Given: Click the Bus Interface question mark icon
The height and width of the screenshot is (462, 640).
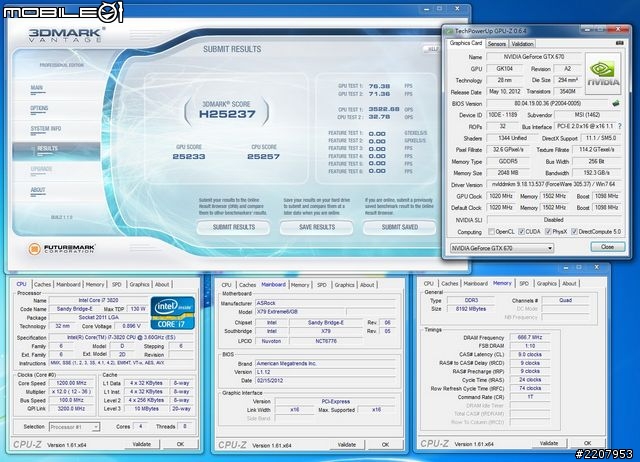Looking at the screenshot, I should (x=620, y=127).
